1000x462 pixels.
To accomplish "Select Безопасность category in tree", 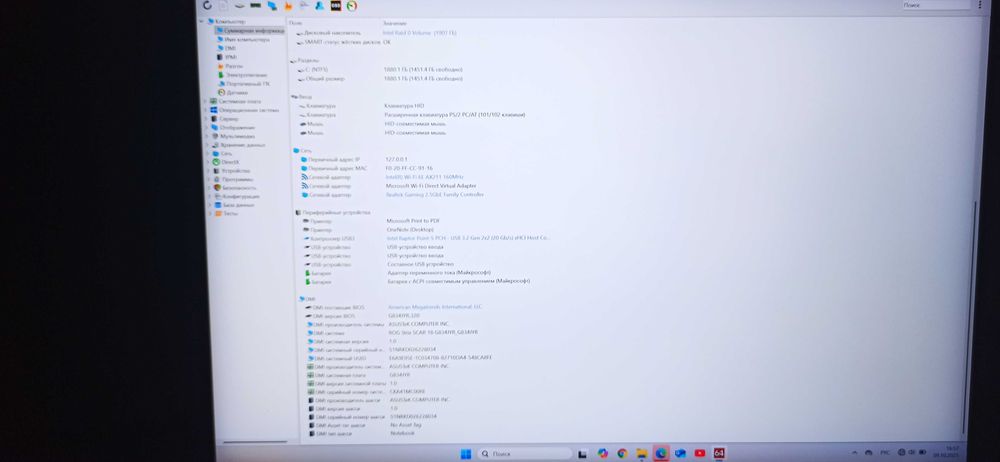I will pyautogui.click(x=235, y=188).
